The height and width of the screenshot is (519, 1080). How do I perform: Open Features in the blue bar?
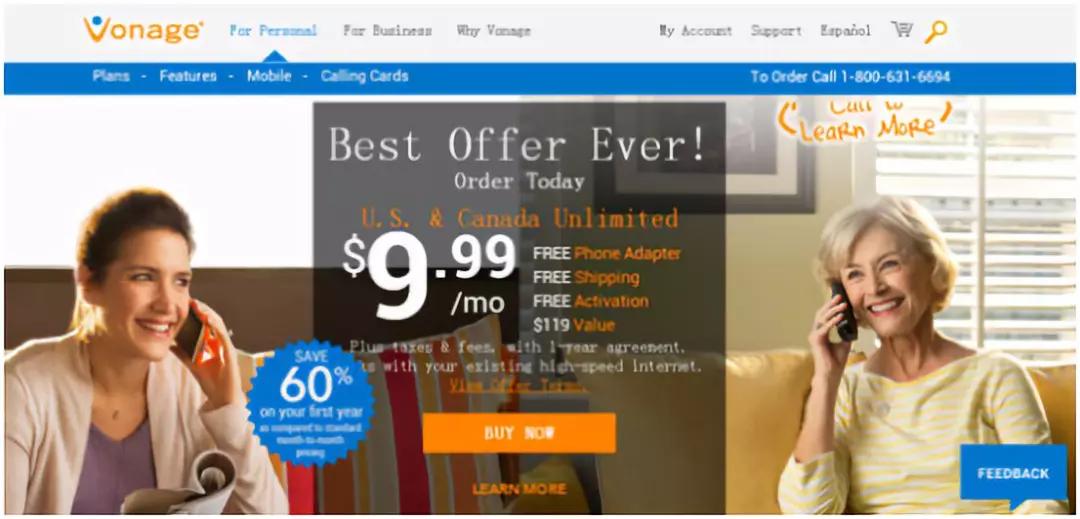point(188,76)
